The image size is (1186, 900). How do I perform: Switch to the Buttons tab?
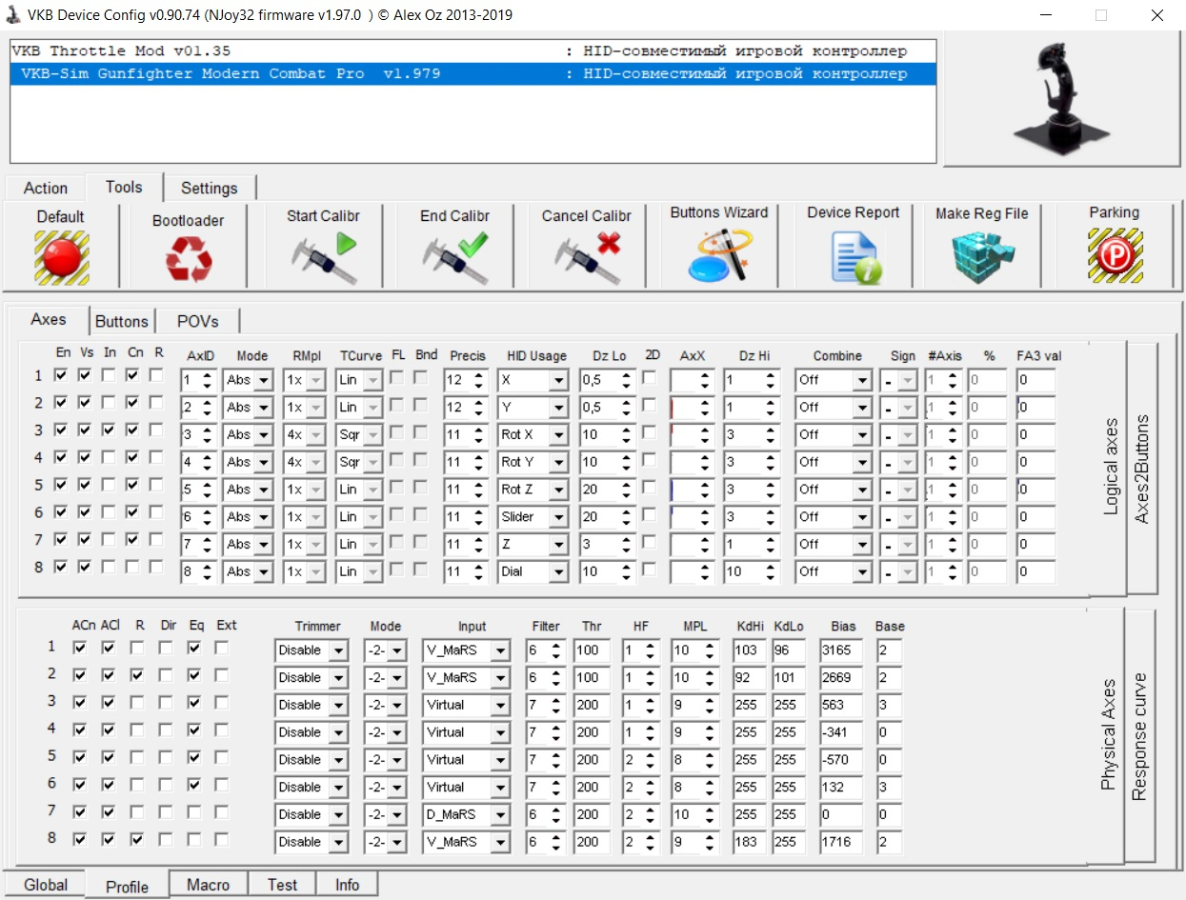click(121, 321)
